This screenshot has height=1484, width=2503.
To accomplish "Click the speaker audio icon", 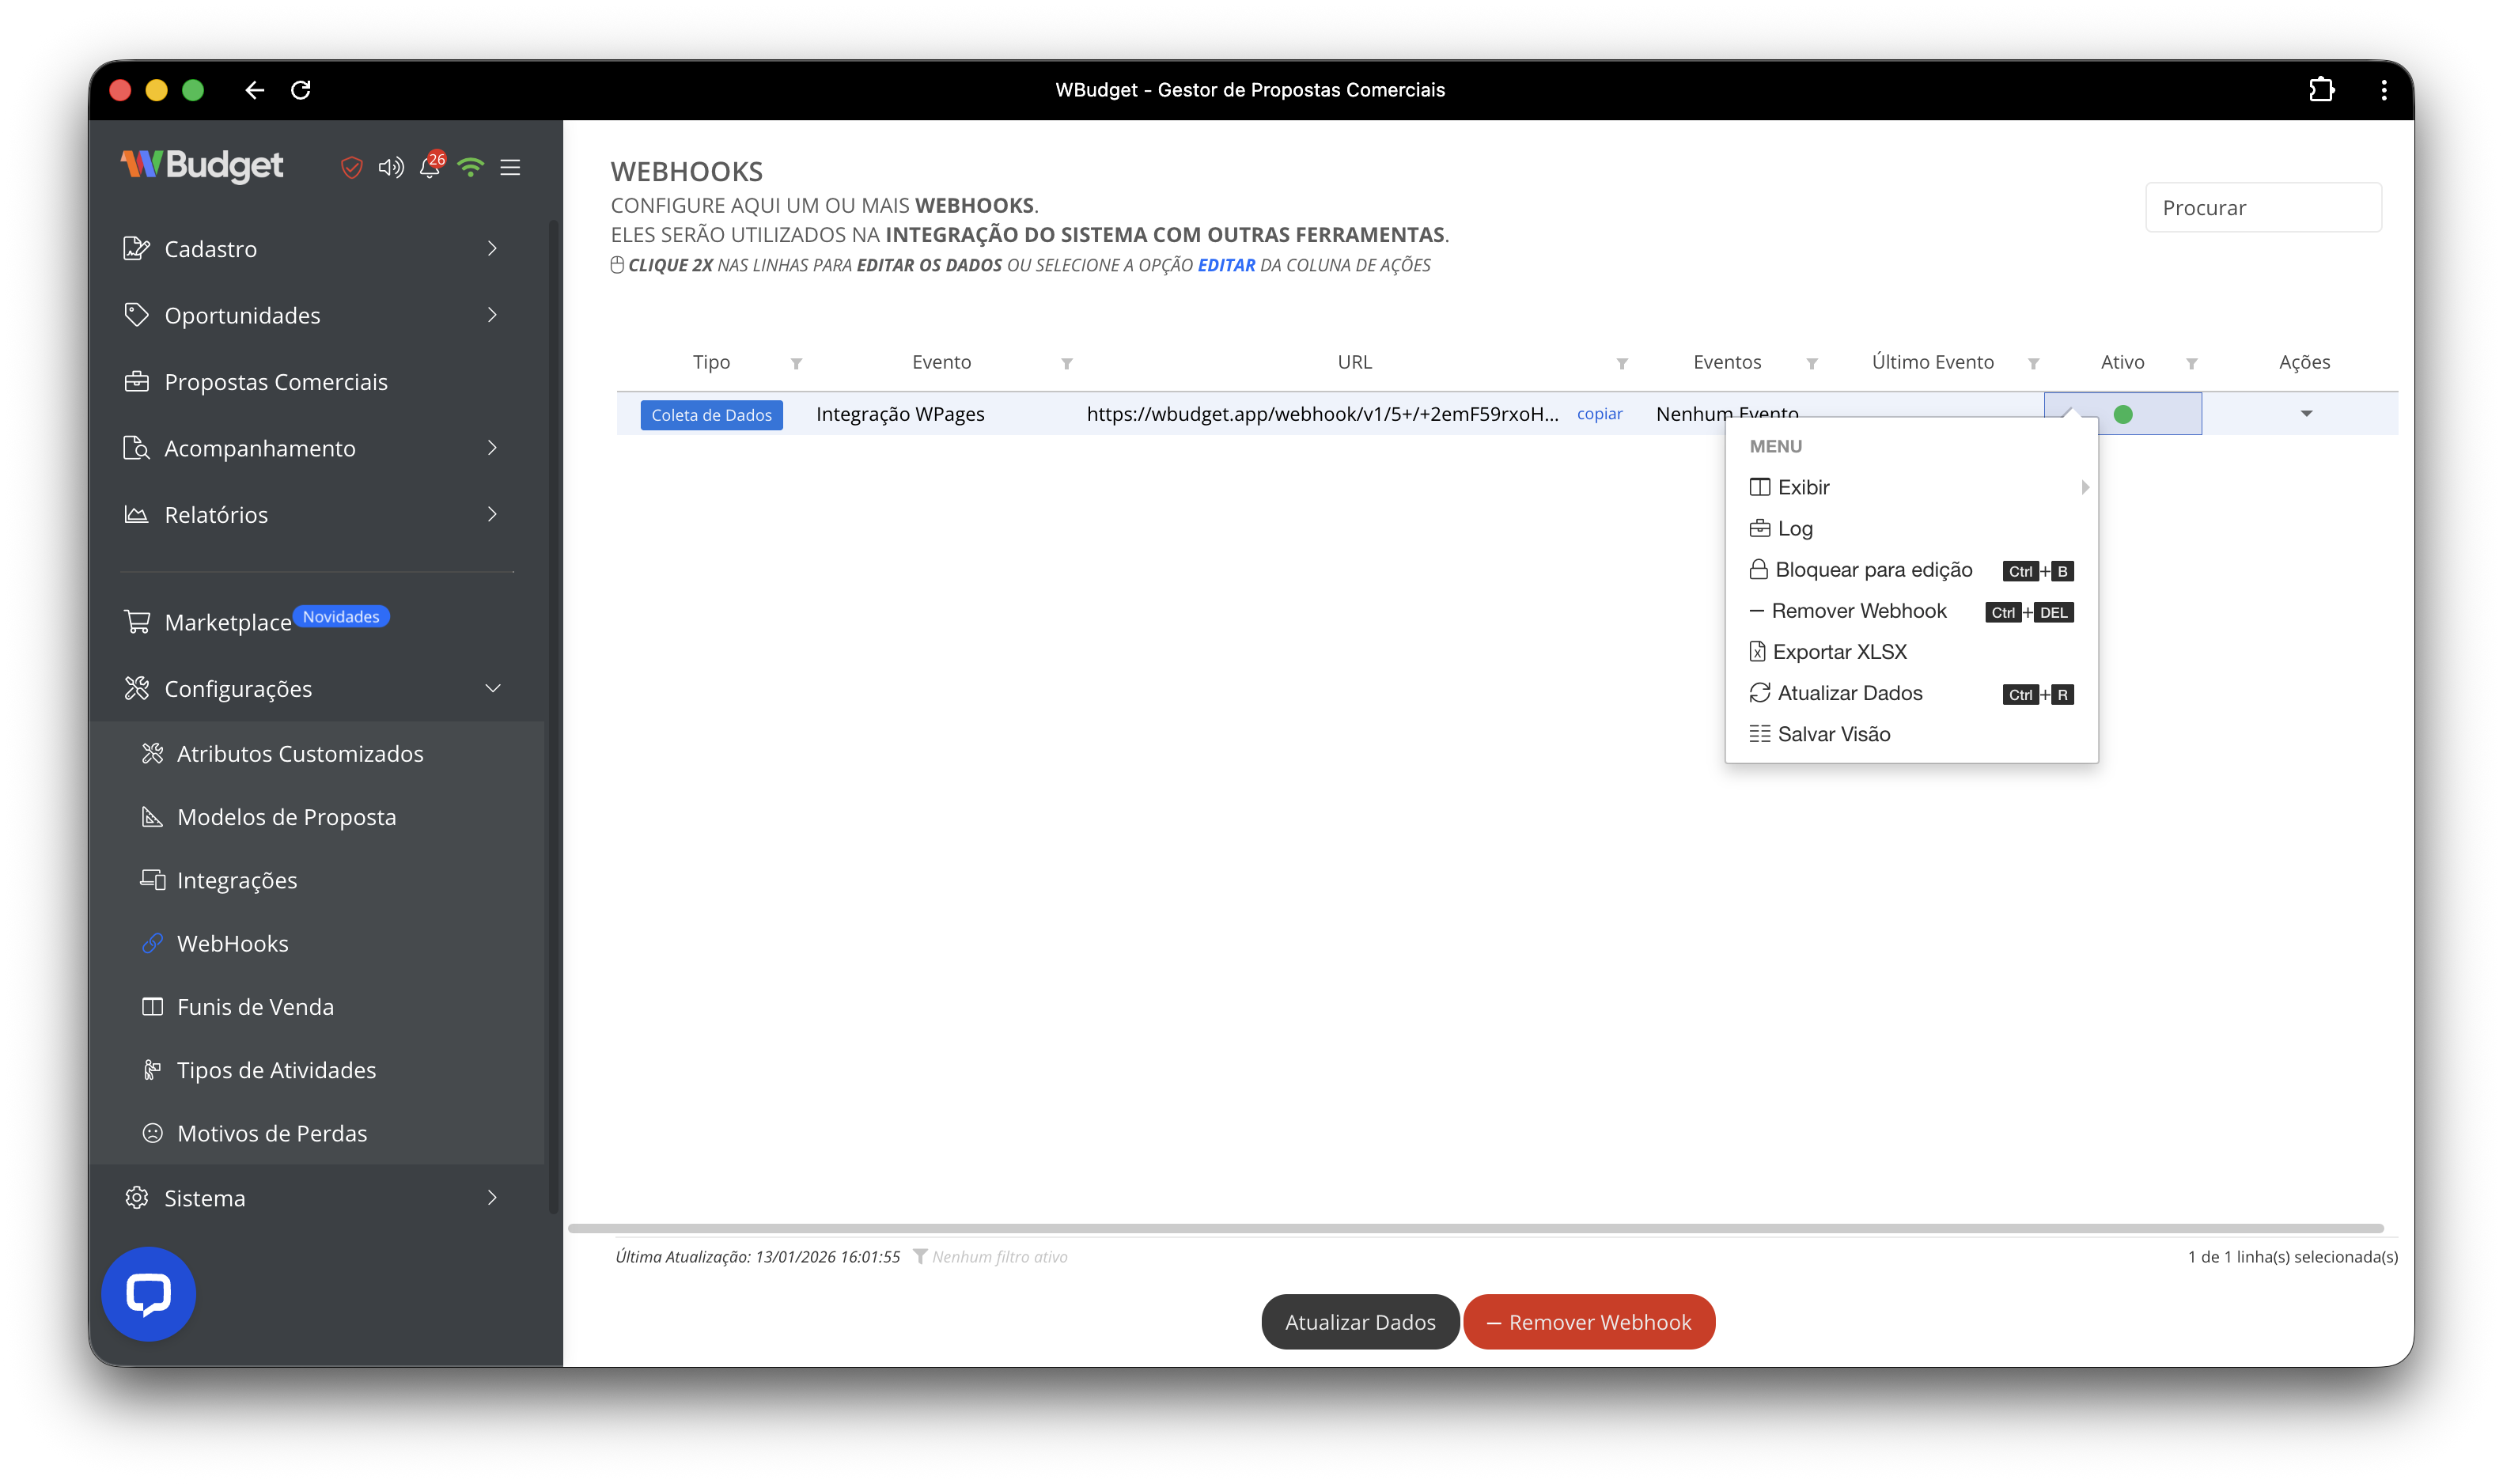I will (390, 168).
